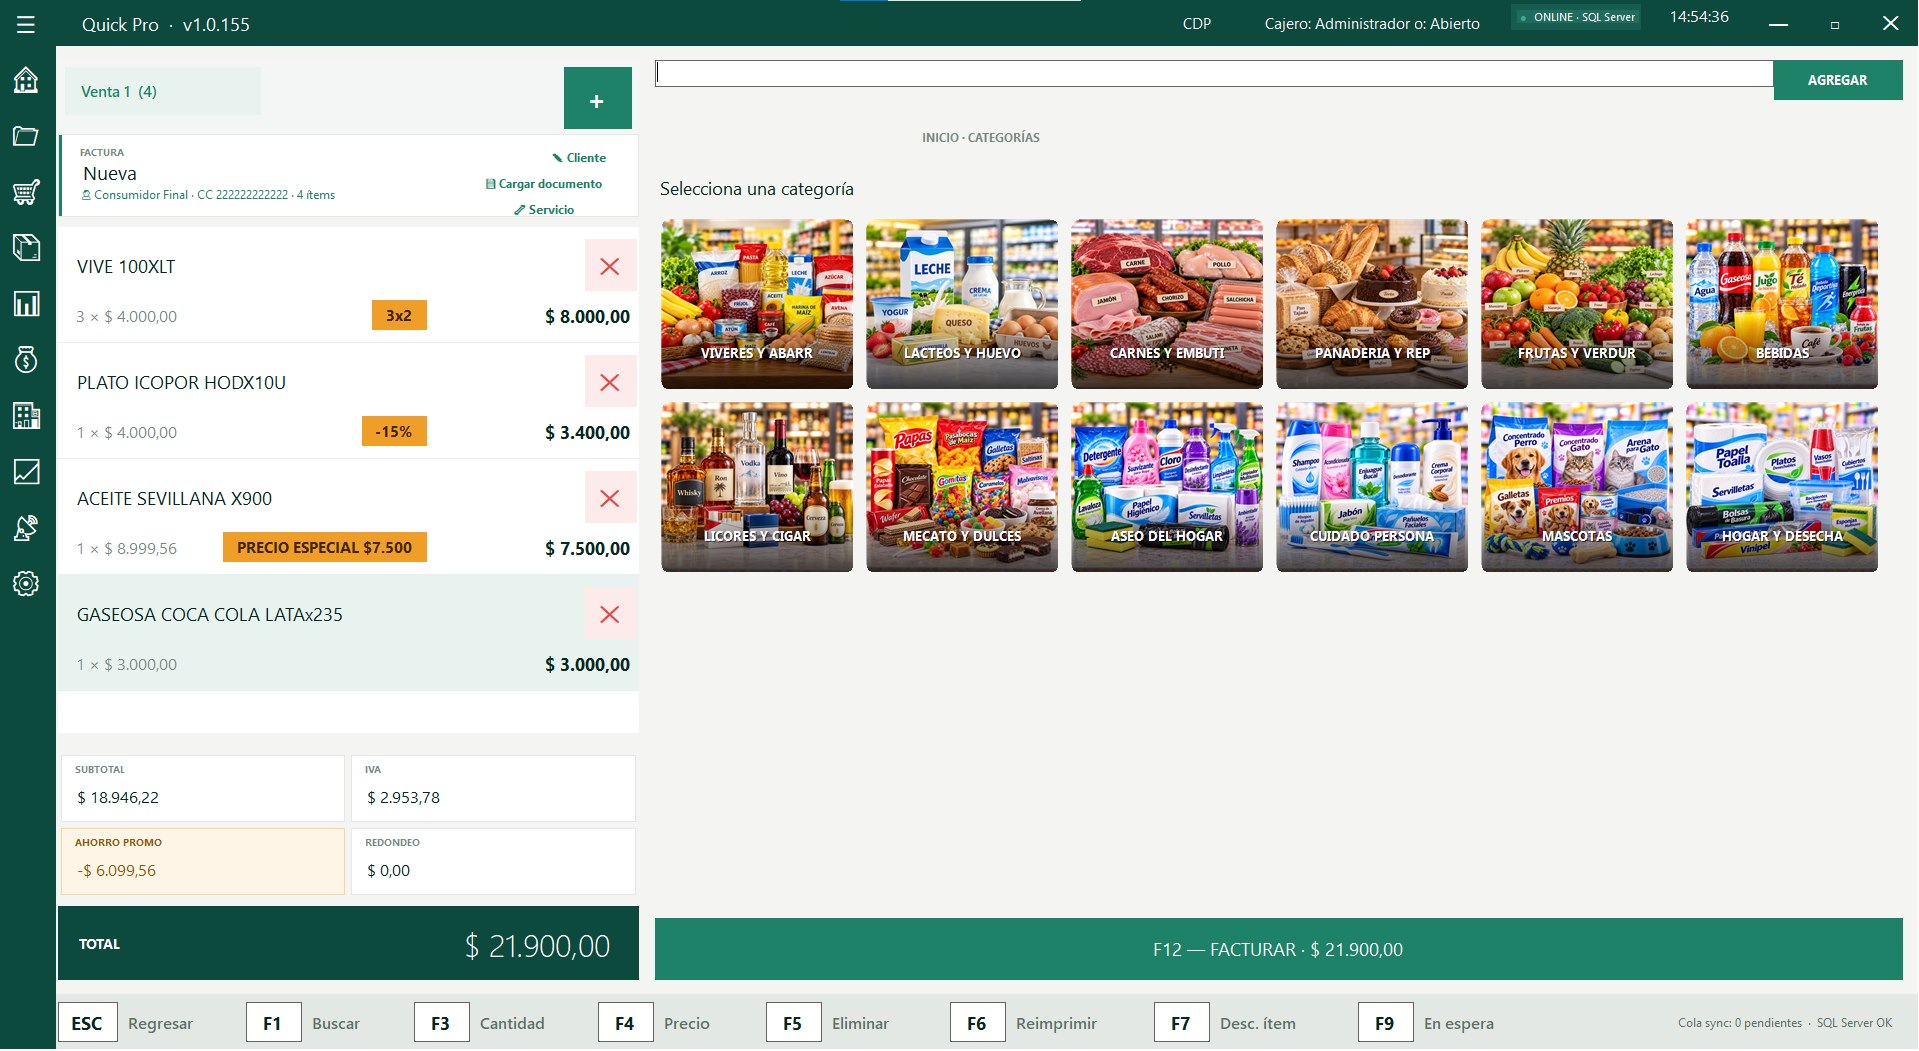Open the settings gear sidebar icon
The height and width of the screenshot is (1051, 1919).
click(x=26, y=584)
